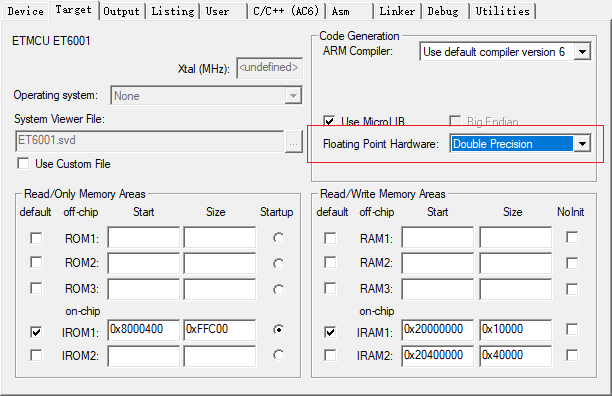612x396 pixels.
Task: Uncheck the IRAM1 default checkbox
Action: 330,332
